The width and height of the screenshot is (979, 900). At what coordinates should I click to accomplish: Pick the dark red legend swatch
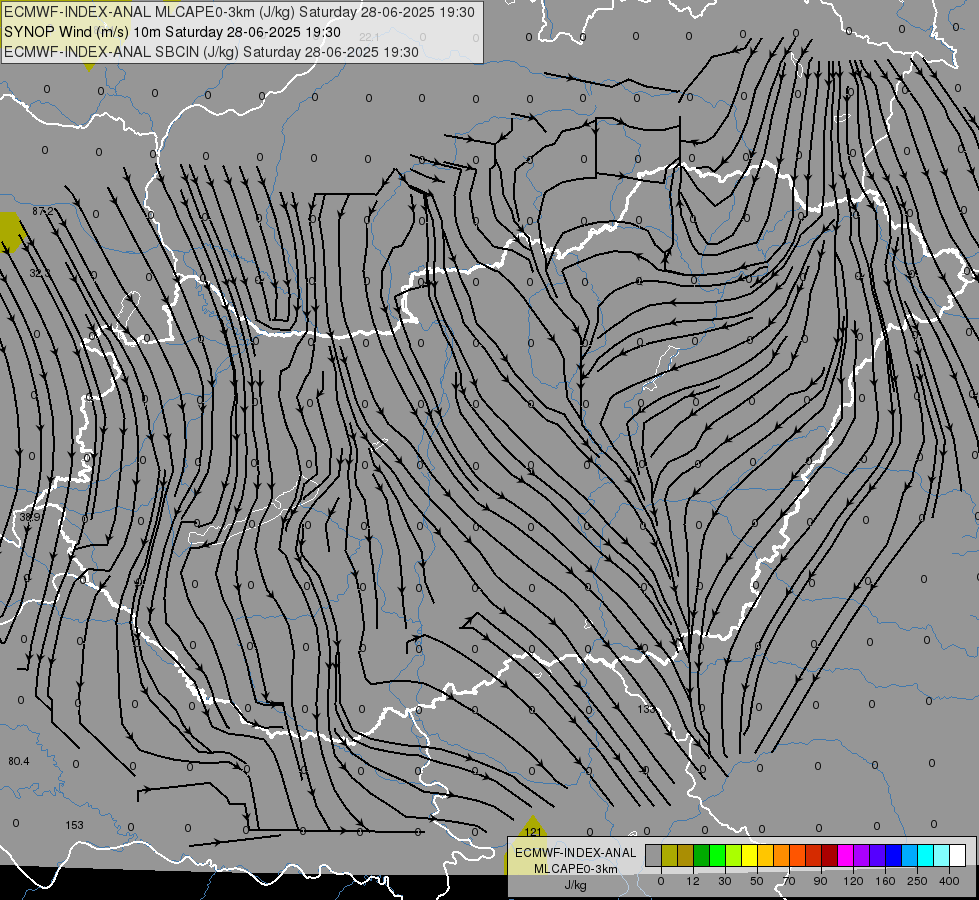830,855
